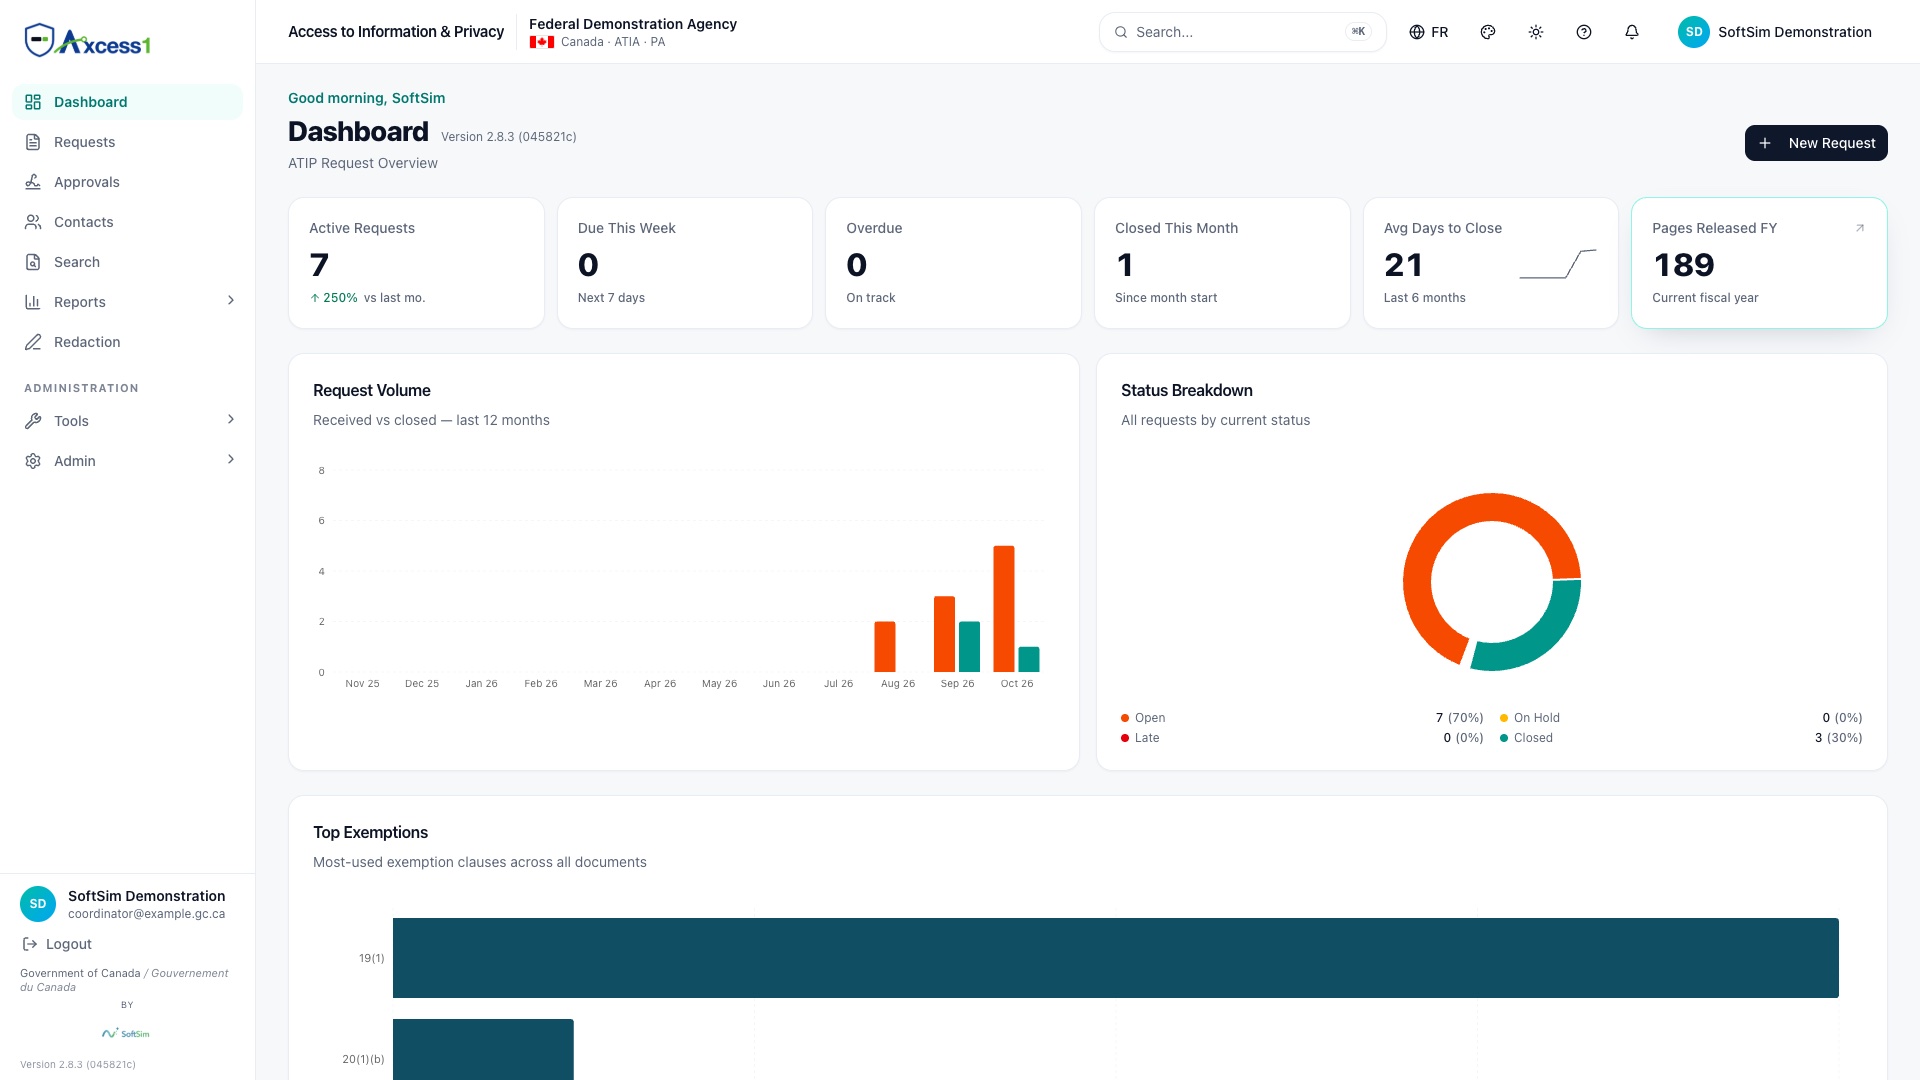Screen dimensions: 1920x1080
Task: Go to Requests in sidebar
Action: [127, 142]
